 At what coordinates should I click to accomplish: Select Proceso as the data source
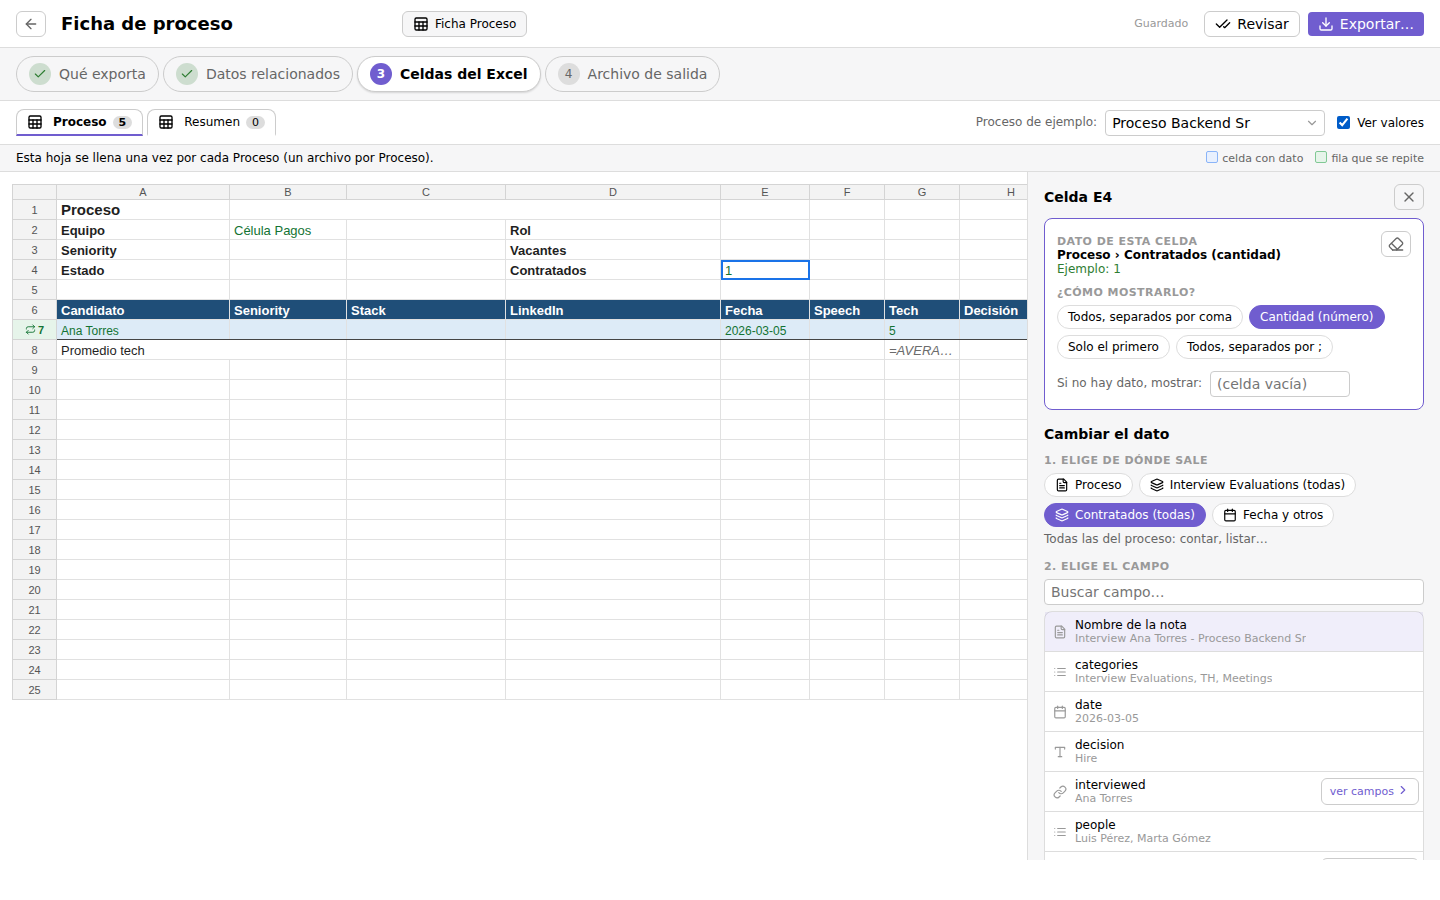[x=1088, y=485]
